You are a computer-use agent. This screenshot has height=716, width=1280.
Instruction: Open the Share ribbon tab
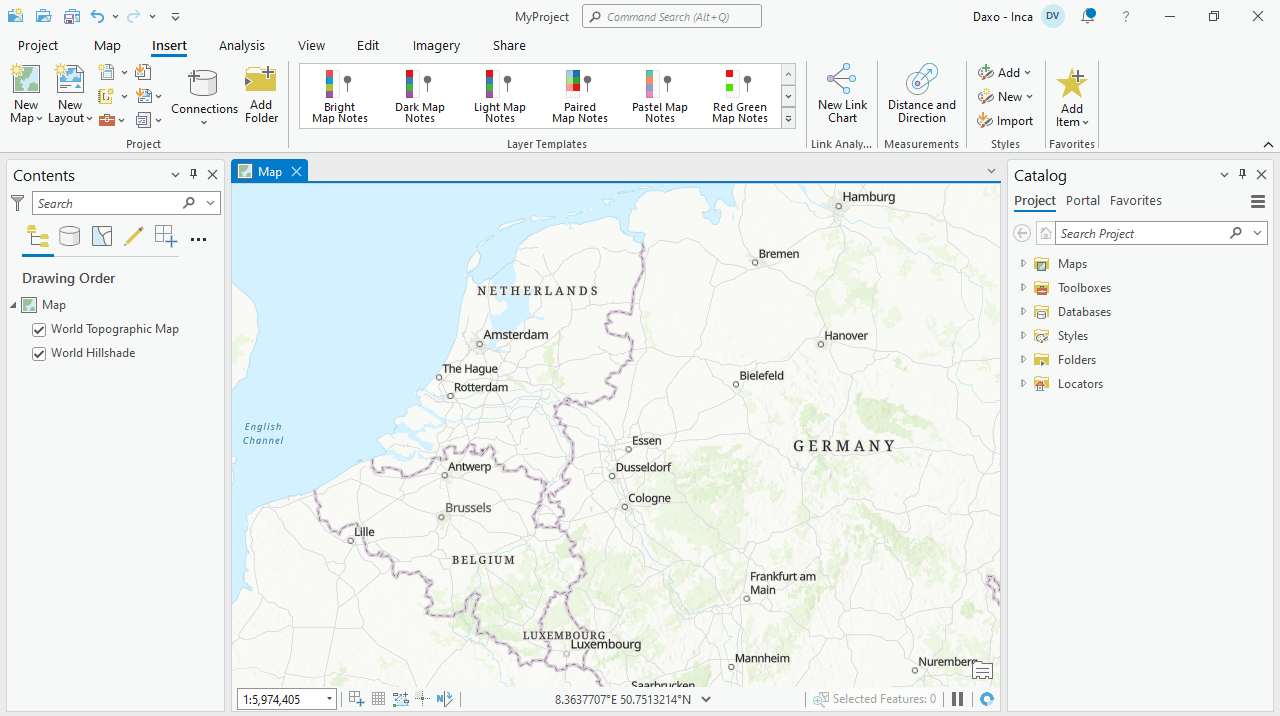tap(509, 45)
